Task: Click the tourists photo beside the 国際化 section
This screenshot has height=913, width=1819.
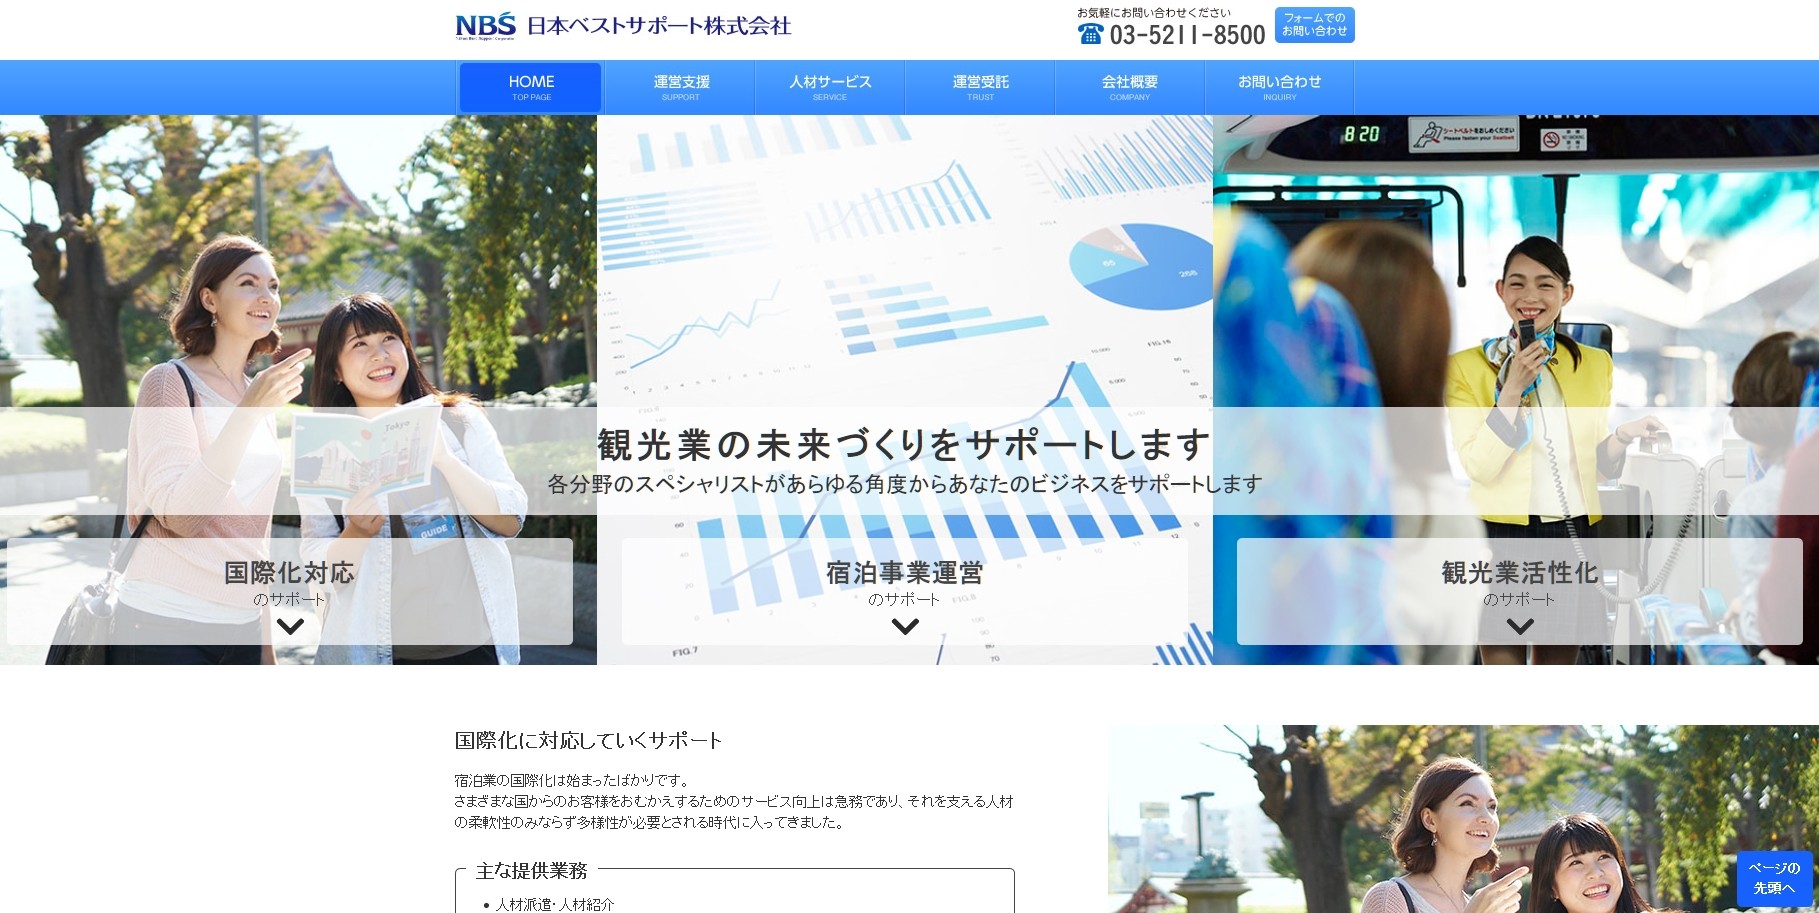Action: pyautogui.click(x=1462, y=820)
